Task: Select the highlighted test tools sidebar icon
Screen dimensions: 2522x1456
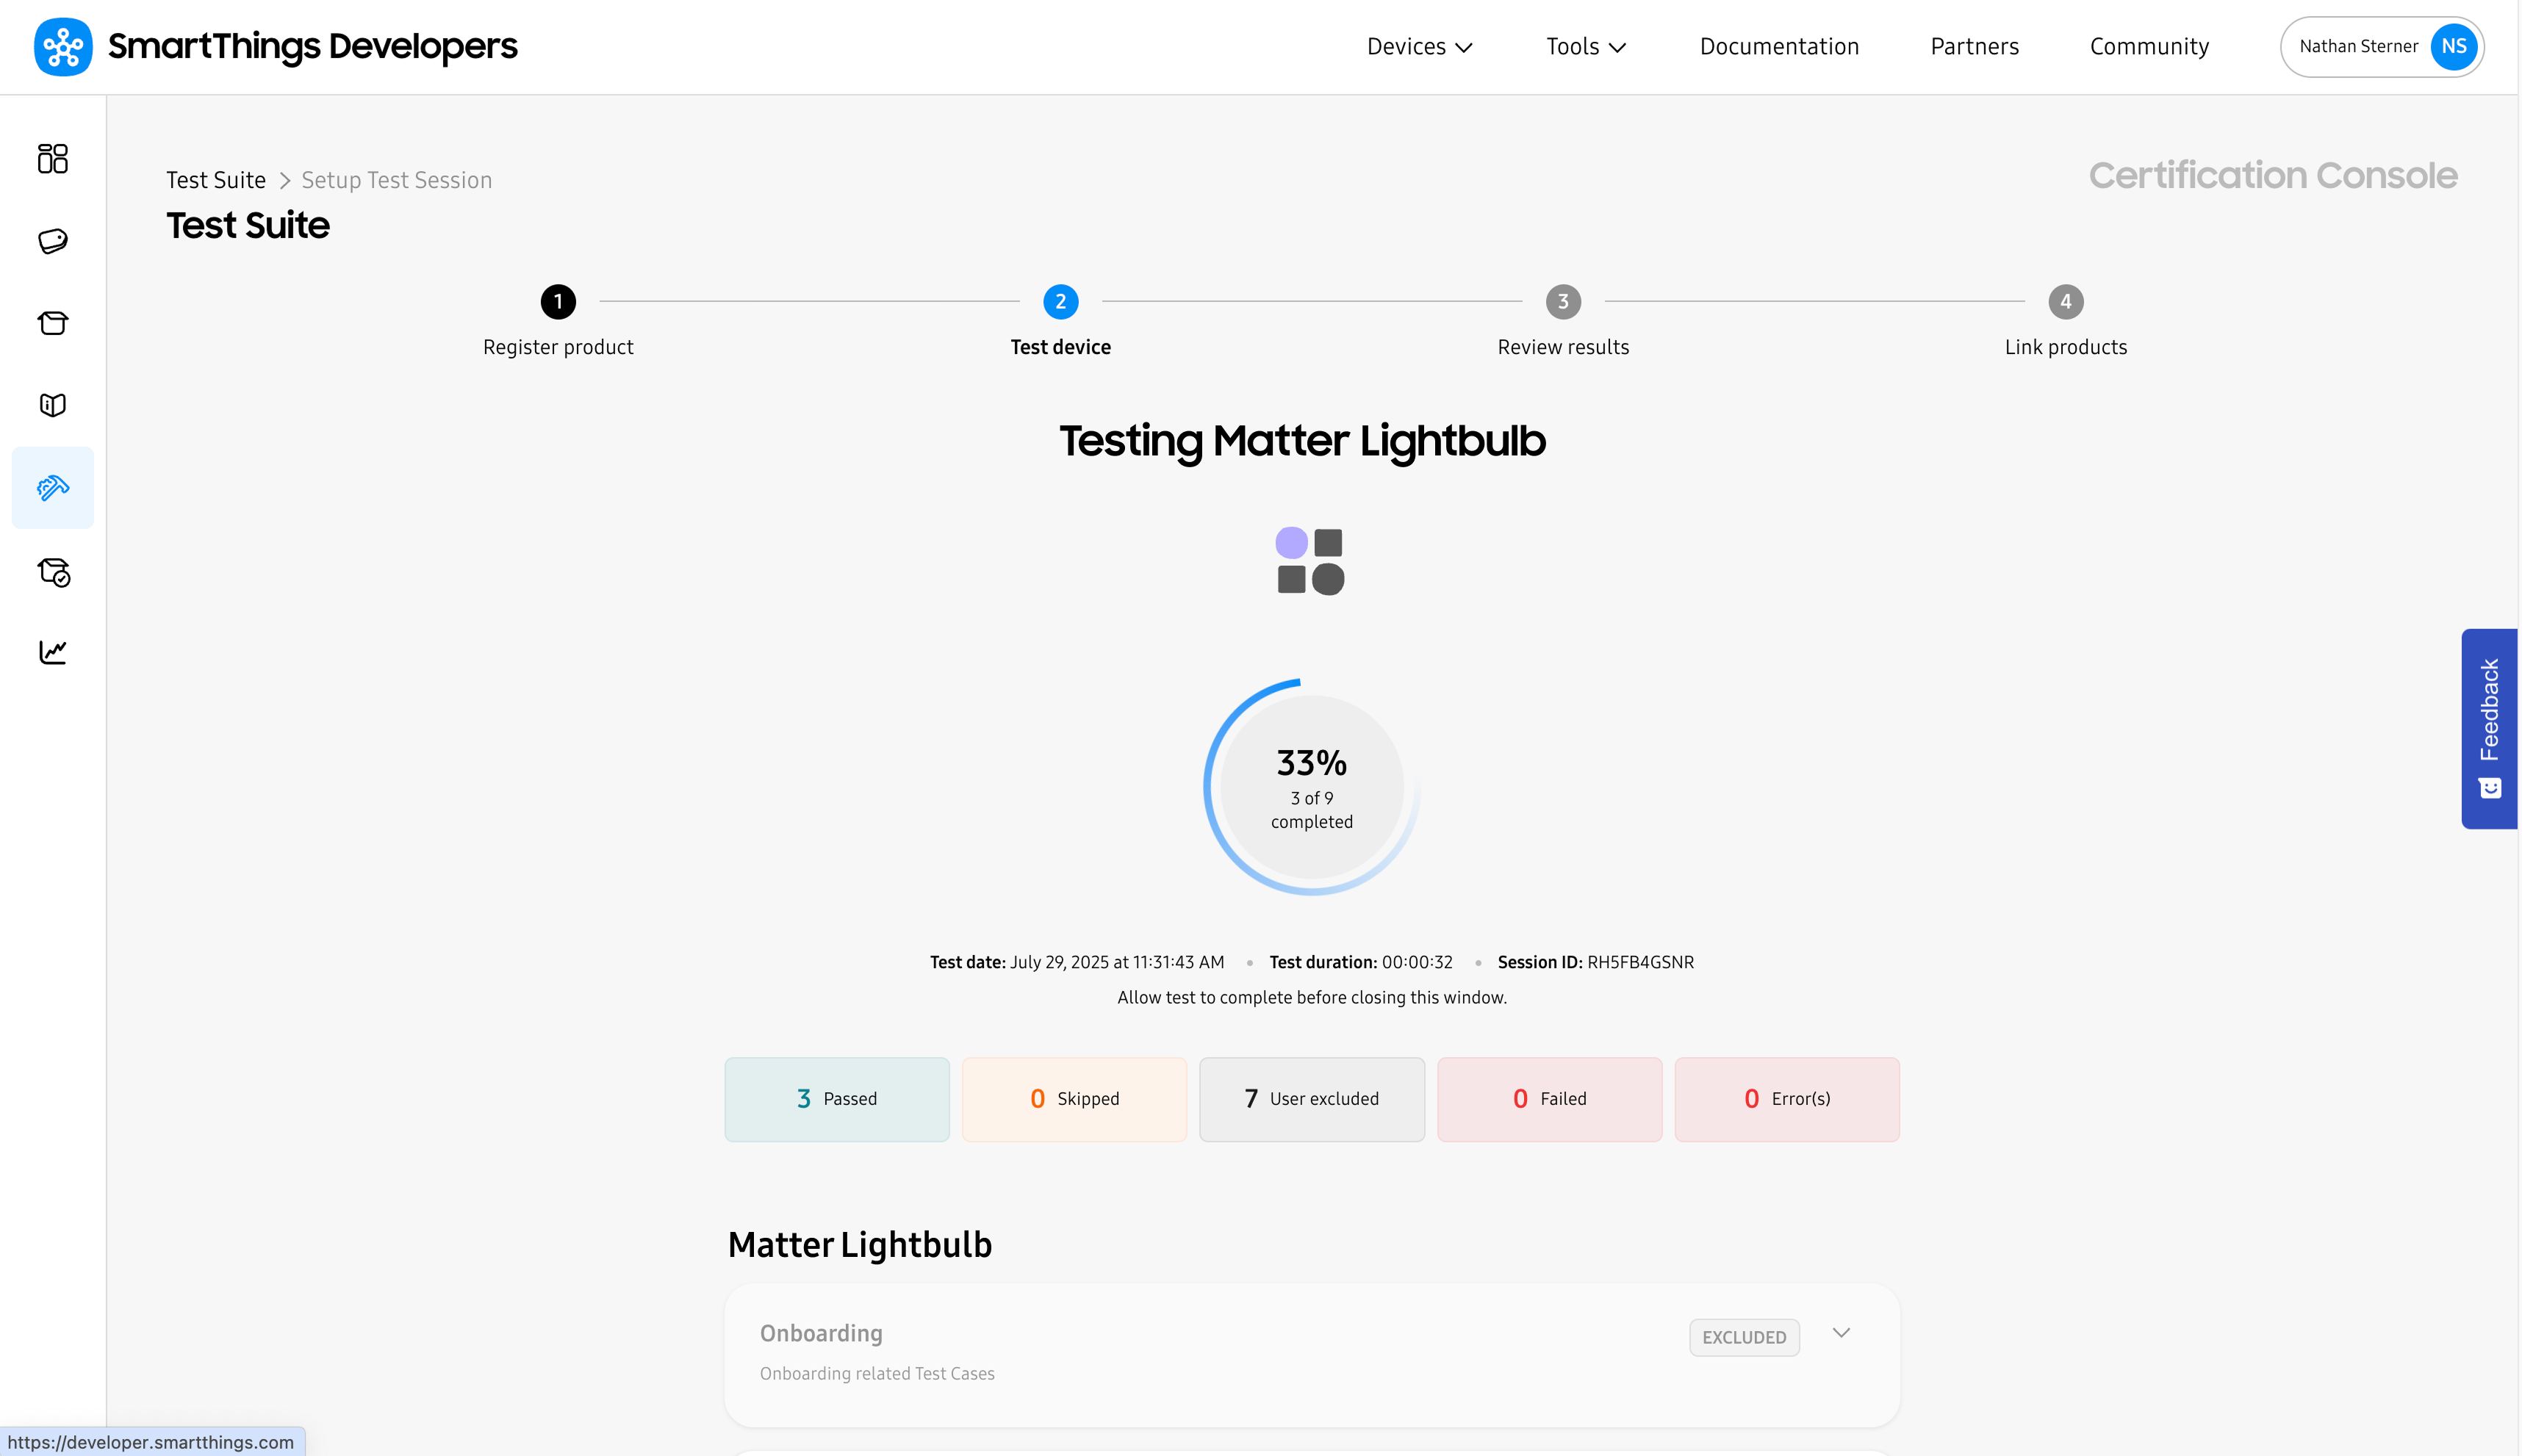Action: [53, 488]
